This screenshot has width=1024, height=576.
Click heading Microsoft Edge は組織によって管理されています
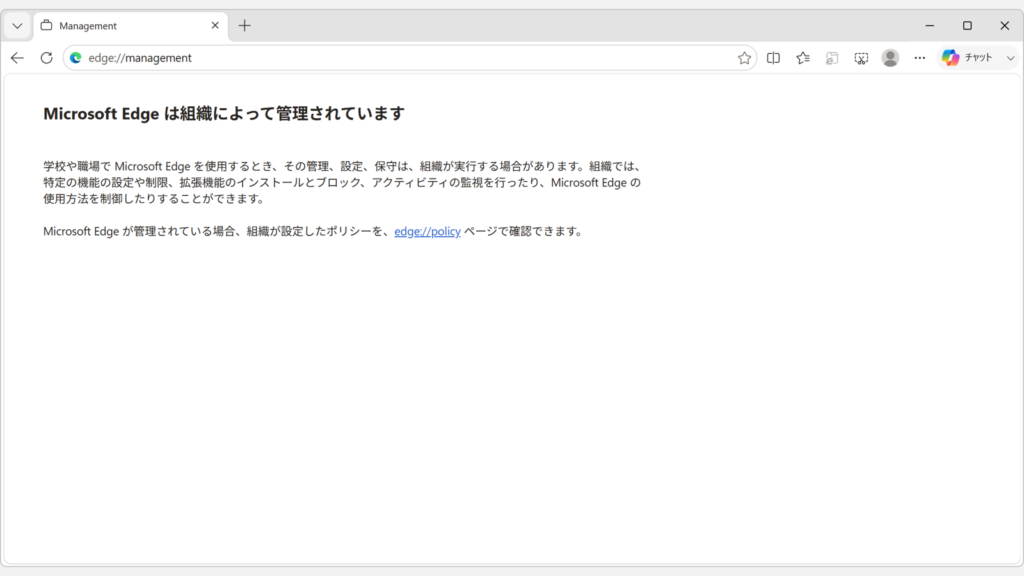click(x=224, y=114)
